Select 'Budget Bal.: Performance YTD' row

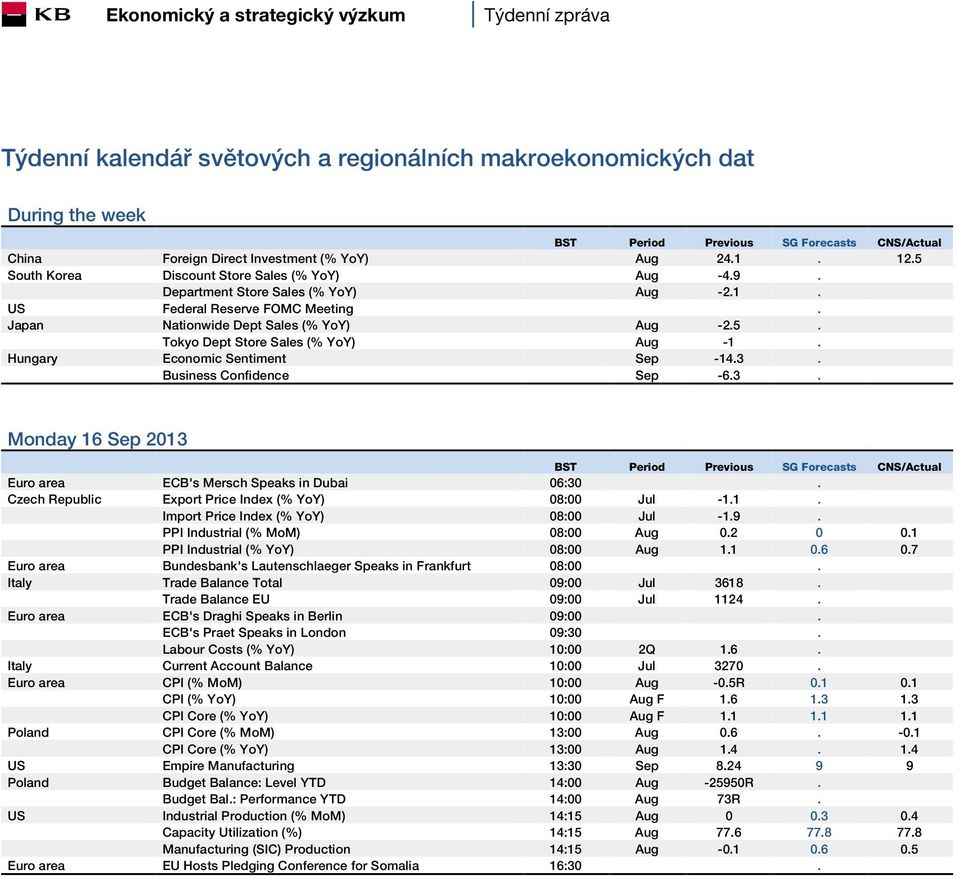pyautogui.click(x=477, y=799)
